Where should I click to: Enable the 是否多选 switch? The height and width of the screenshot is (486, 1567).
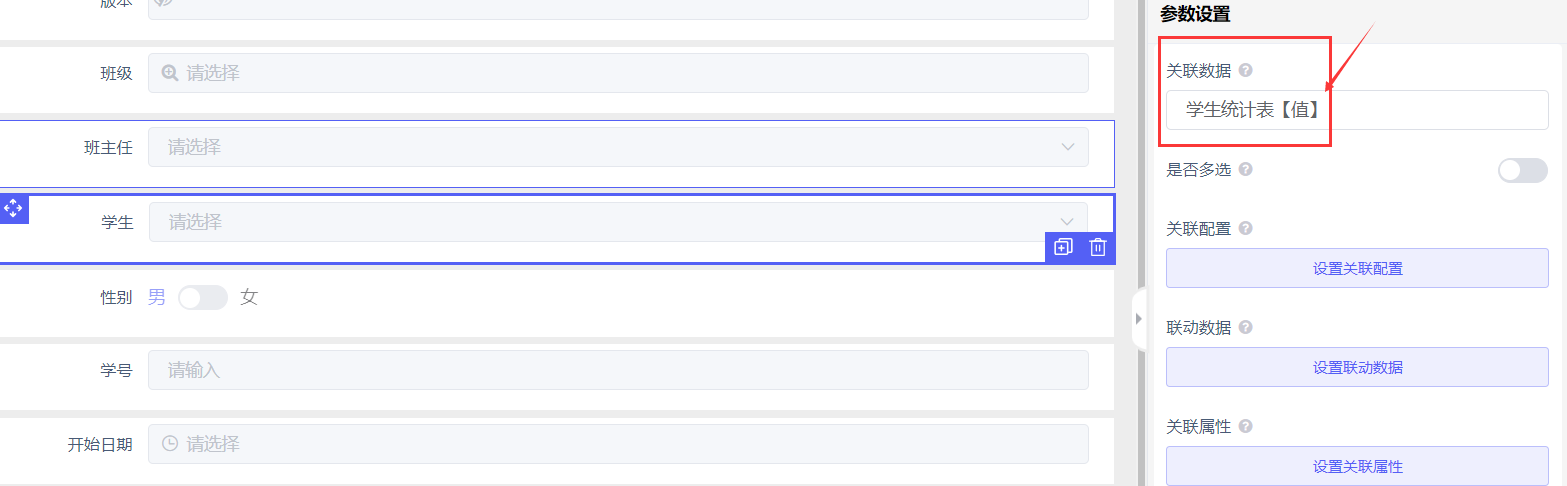pos(1522,170)
